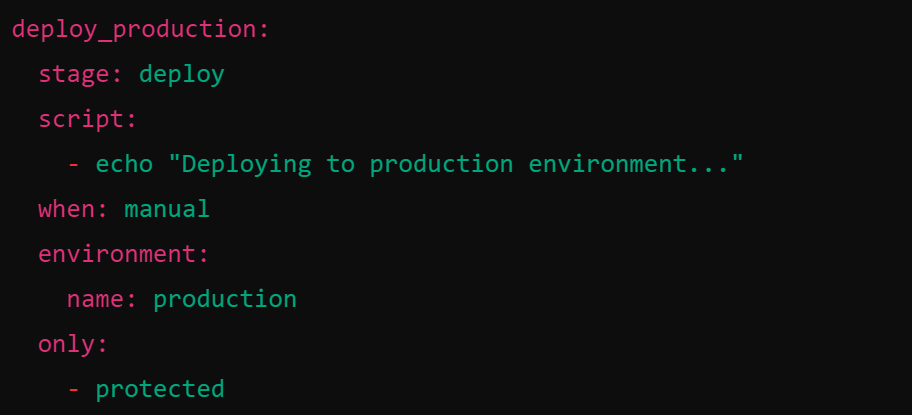Image resolution: width=912 pixels, height=415 pixels.
Task: Click the when key
Action: (73, 209)
